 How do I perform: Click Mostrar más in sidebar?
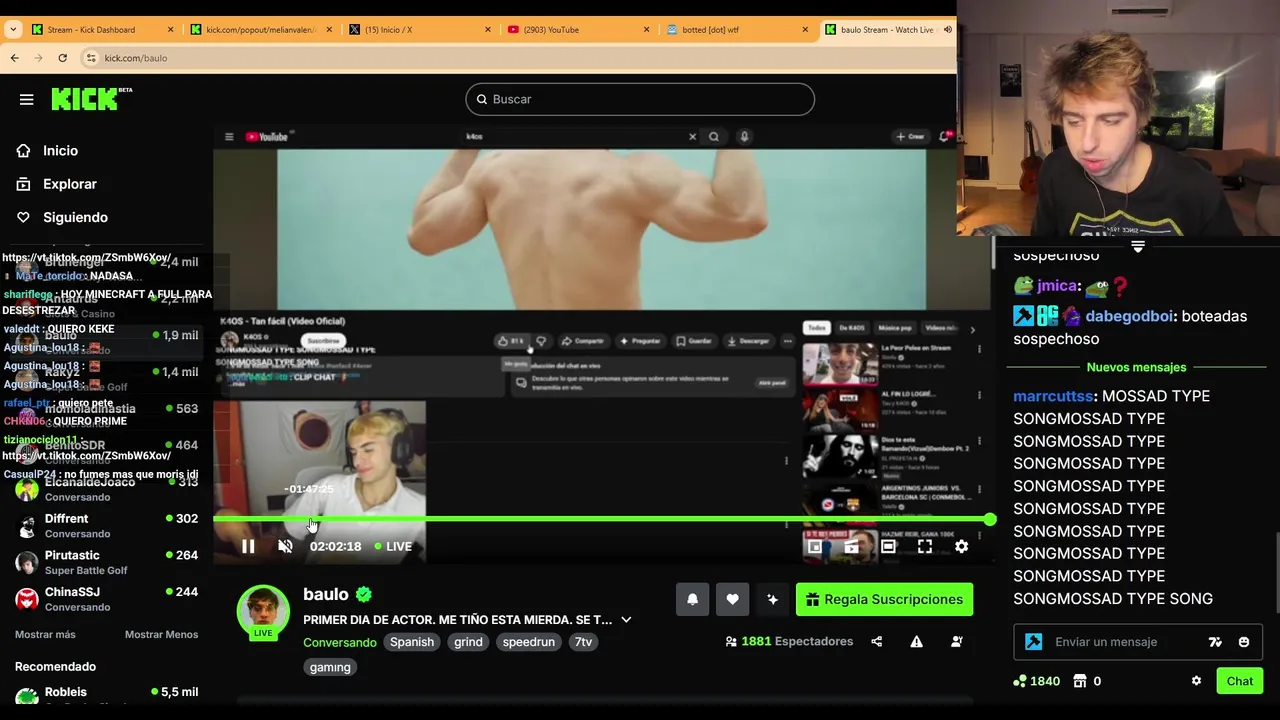[x=45, y=634]
